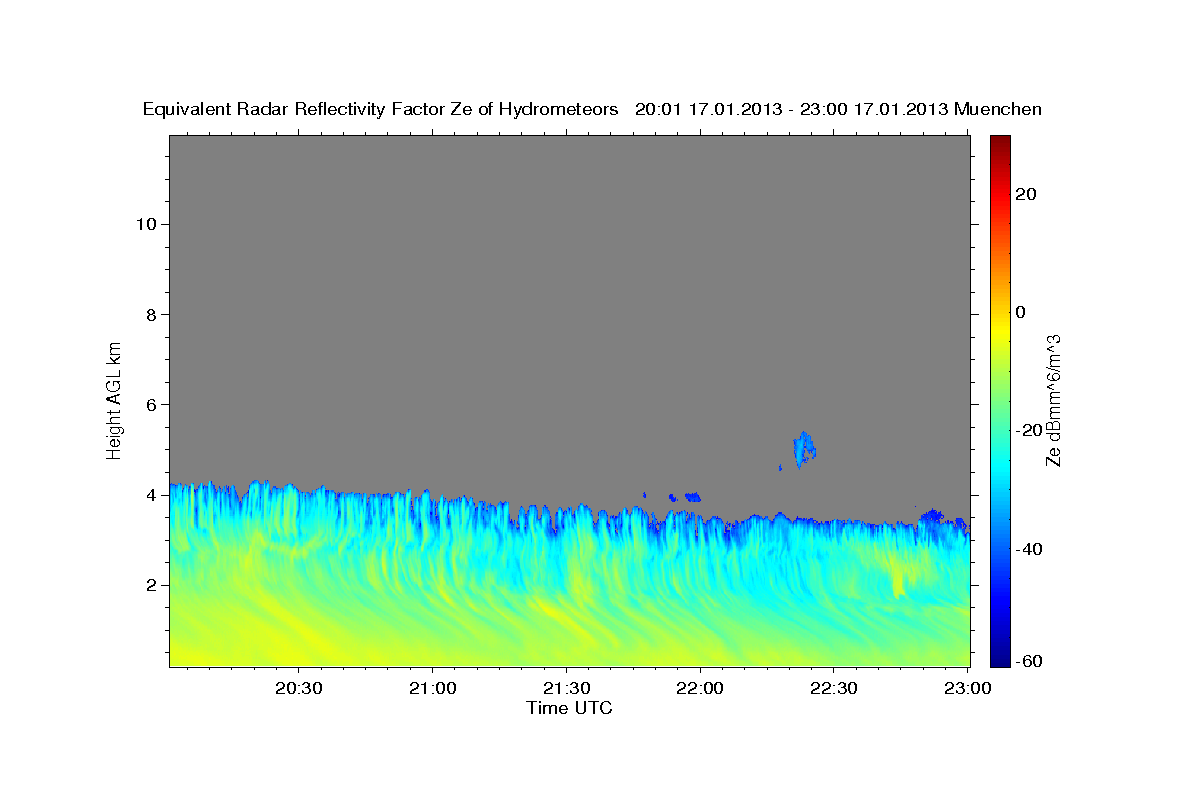Click the date range '20:01 17.01.2013 - 23:00 17.01.2013 Muenchen'

point(839,109)
